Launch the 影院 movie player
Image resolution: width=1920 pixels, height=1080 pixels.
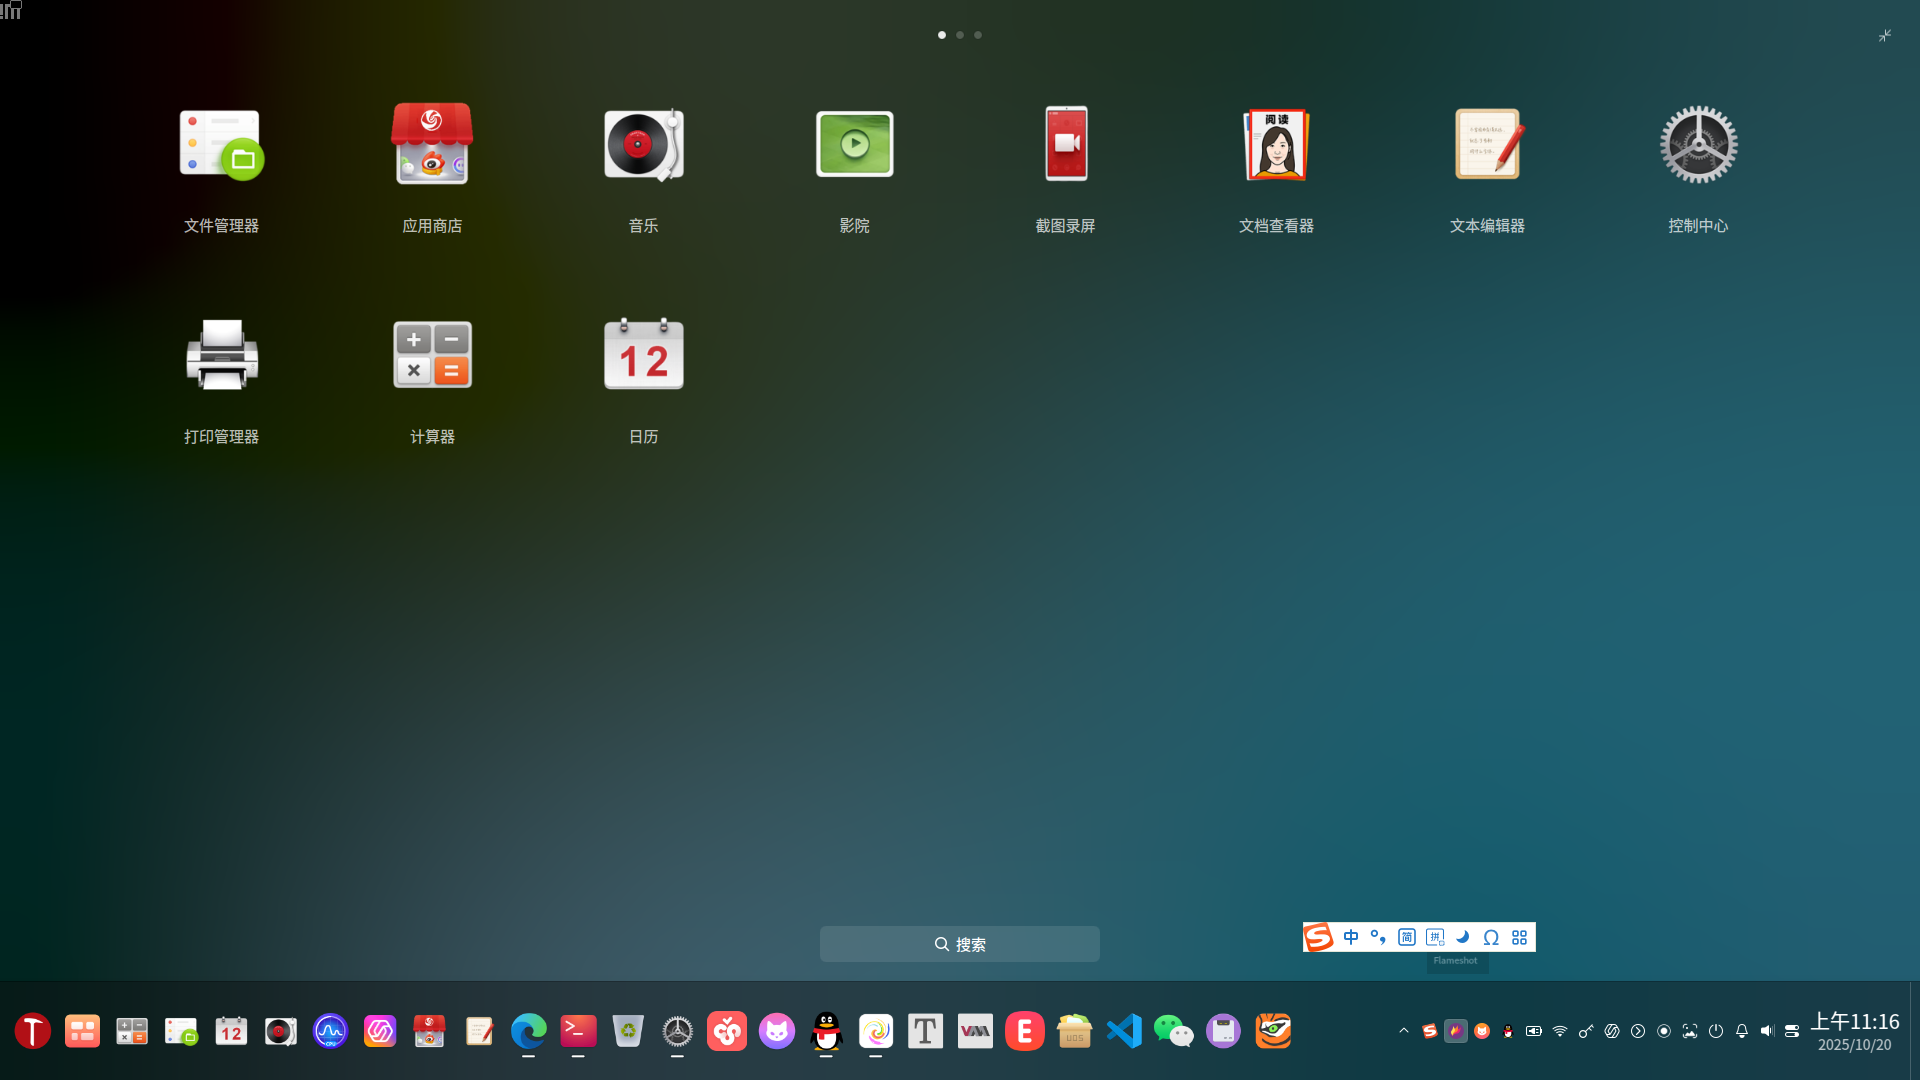pos(854,145)
